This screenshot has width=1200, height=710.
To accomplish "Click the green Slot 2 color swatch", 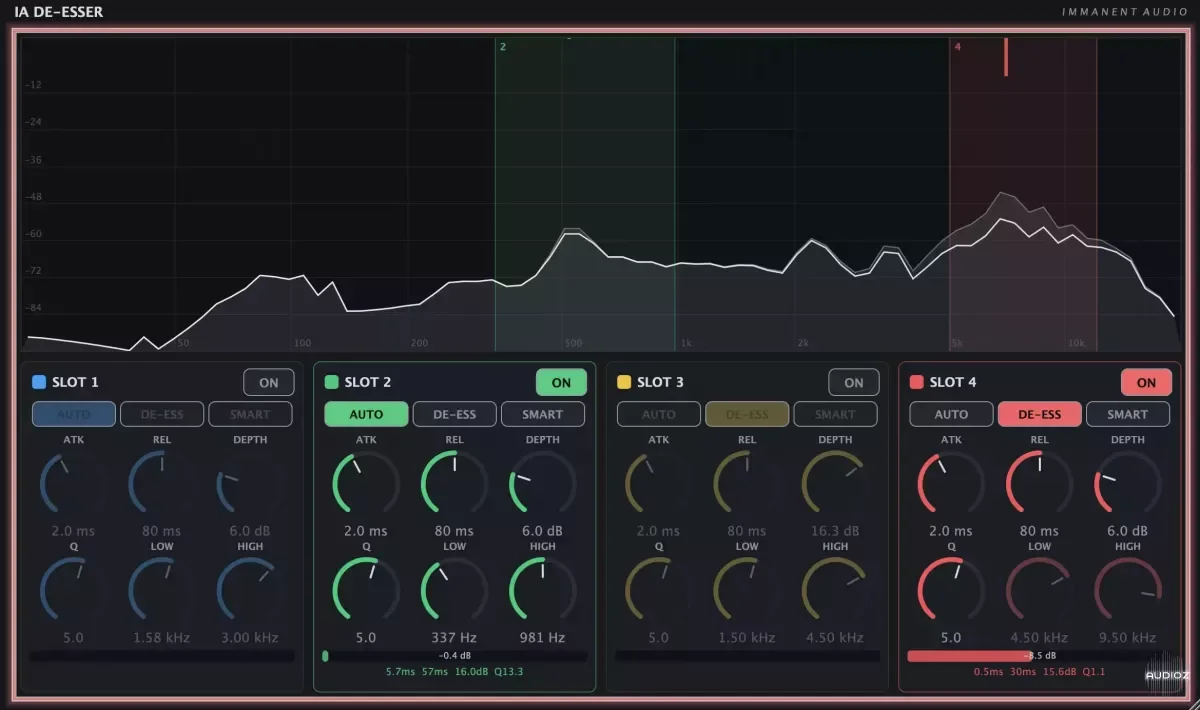I will pos(331,382).
